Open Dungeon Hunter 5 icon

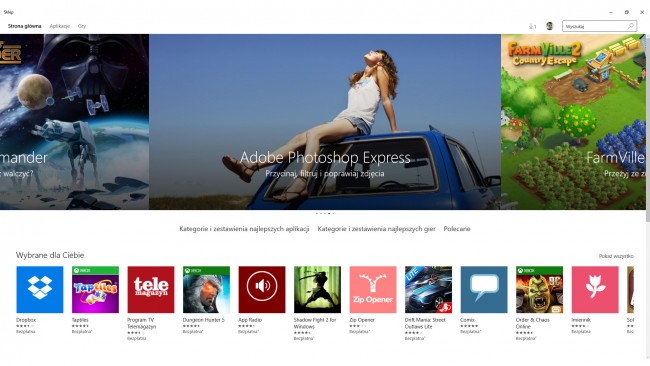(x=206, y=289)
